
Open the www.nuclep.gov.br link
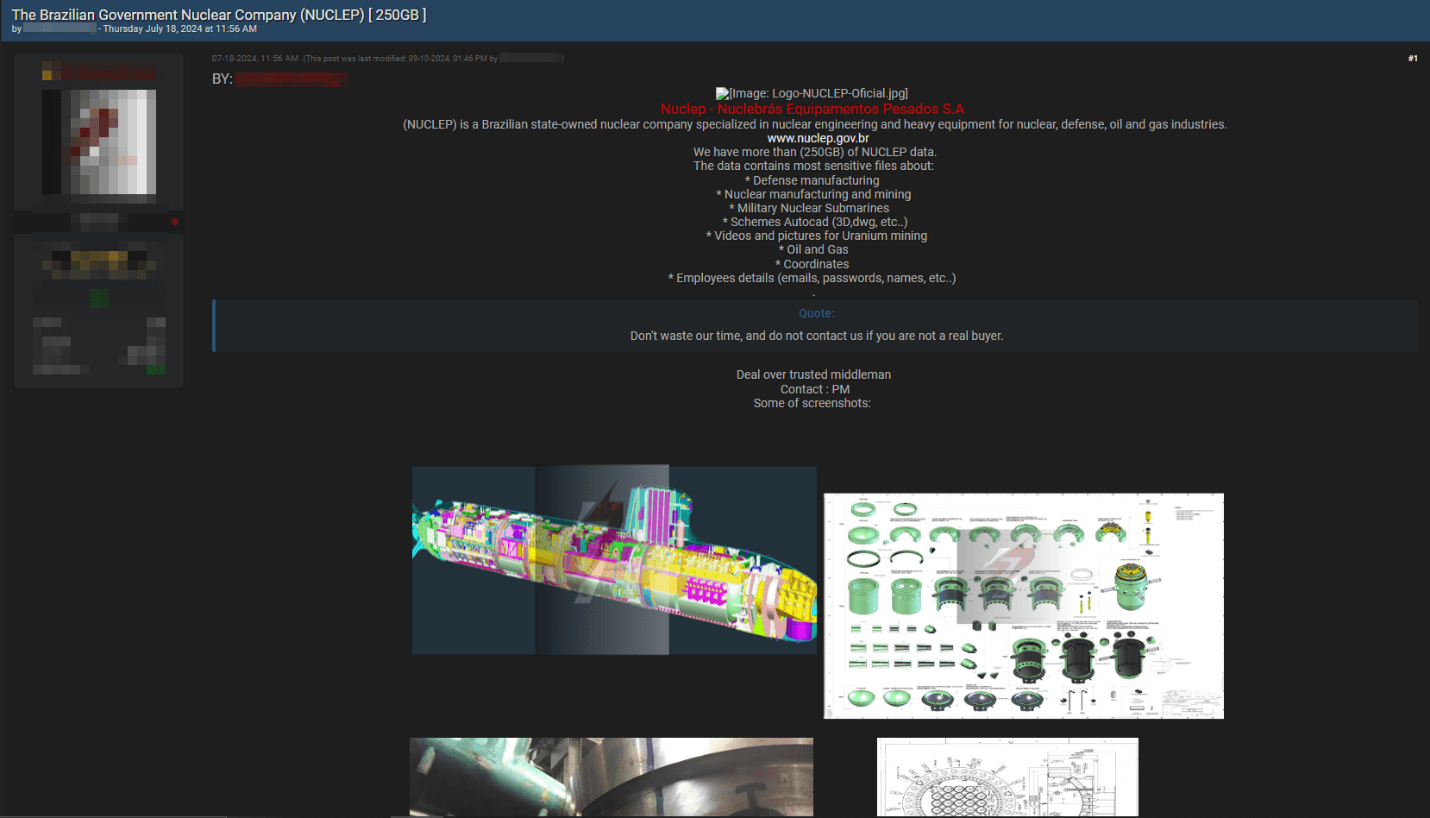click(x=817, y=138)
